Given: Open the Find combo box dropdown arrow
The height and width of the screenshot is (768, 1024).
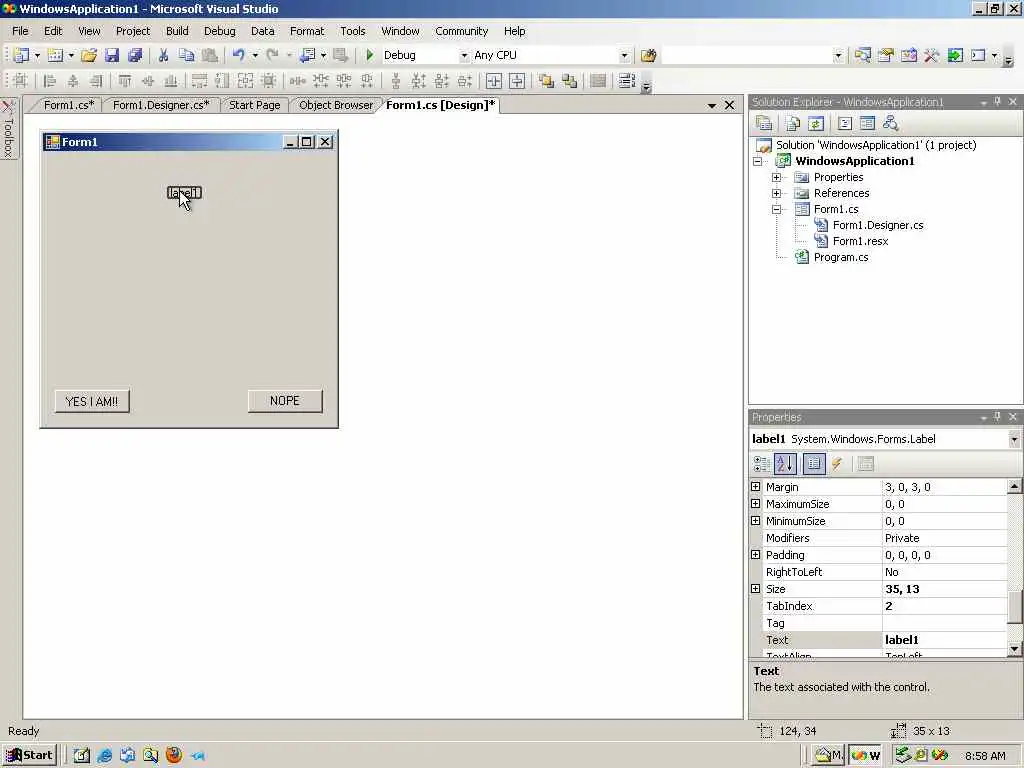Looking at the screenshot, I should 838,56.
